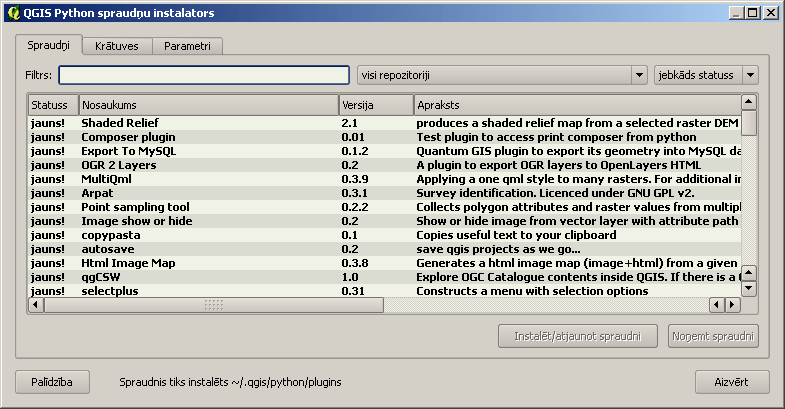785x409 pixels.
Task: Select the OGR 2 Layers plugin
Action: 384,165
